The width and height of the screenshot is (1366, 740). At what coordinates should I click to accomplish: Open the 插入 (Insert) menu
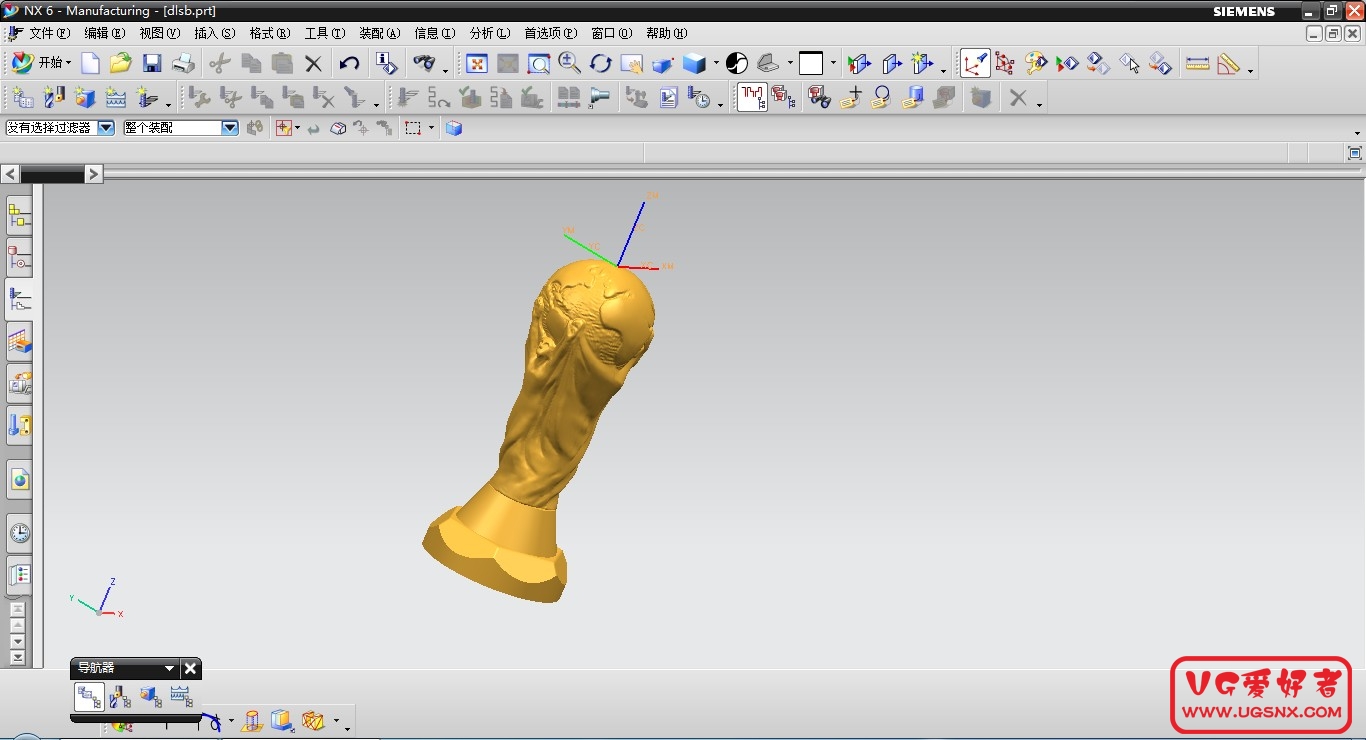click(214, 33)
